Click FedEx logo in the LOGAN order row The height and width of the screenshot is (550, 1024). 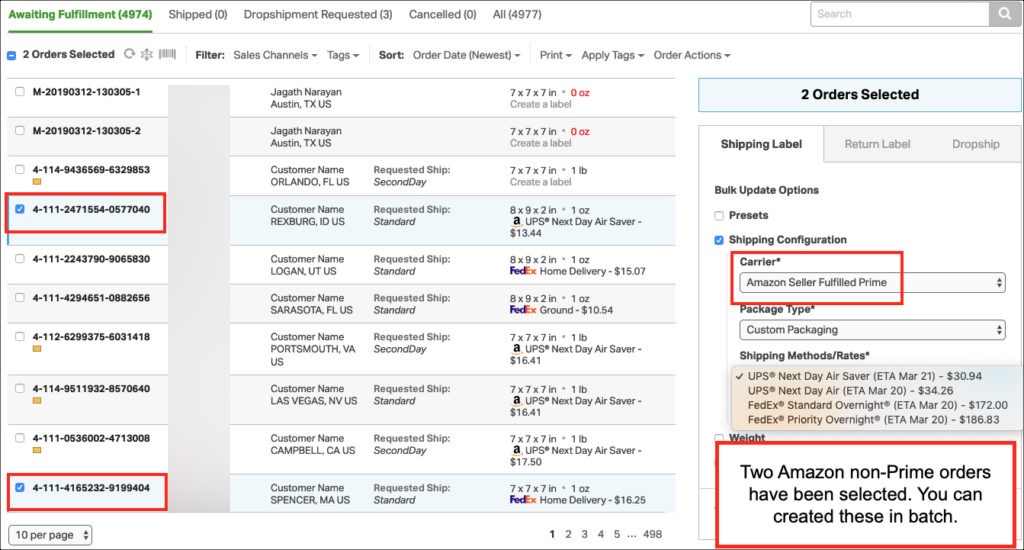click(x=523, y=271)
